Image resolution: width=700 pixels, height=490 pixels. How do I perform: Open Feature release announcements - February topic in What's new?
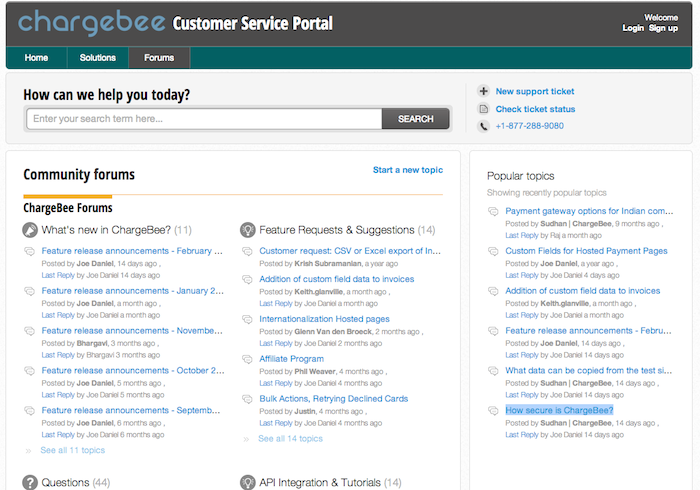click(132, 251)
